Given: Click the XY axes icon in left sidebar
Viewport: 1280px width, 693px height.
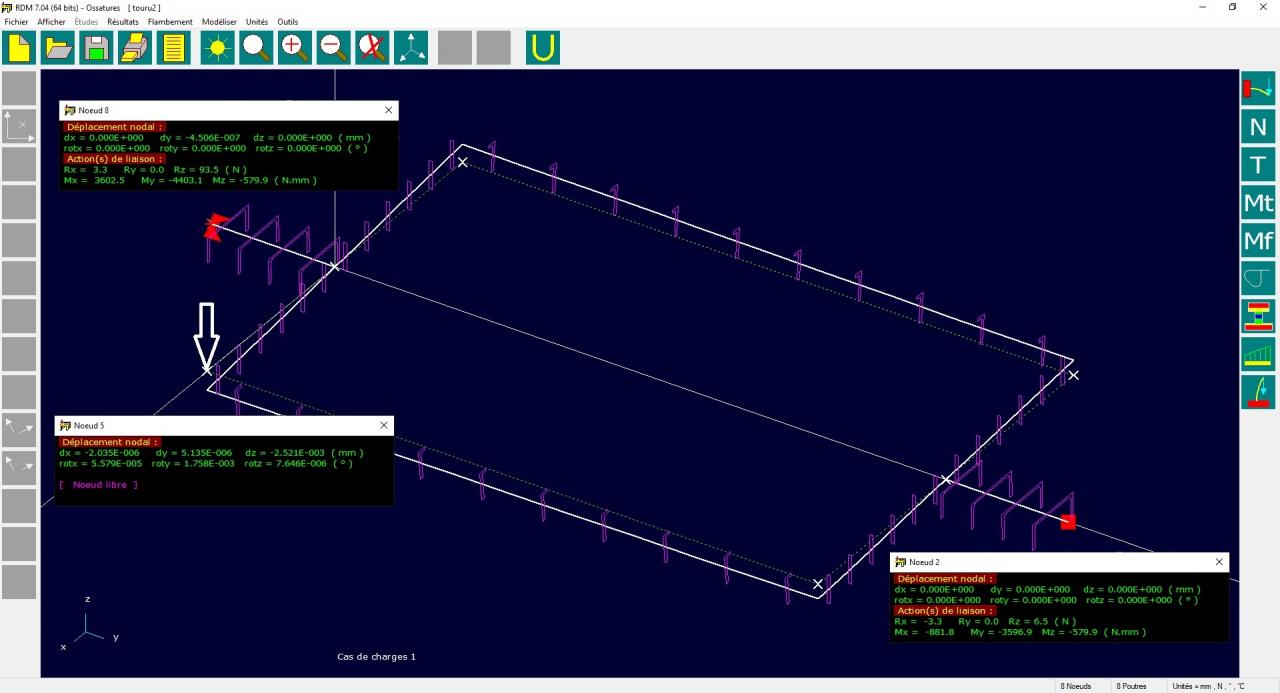Looking at the screenshot, I should (19, 126).
